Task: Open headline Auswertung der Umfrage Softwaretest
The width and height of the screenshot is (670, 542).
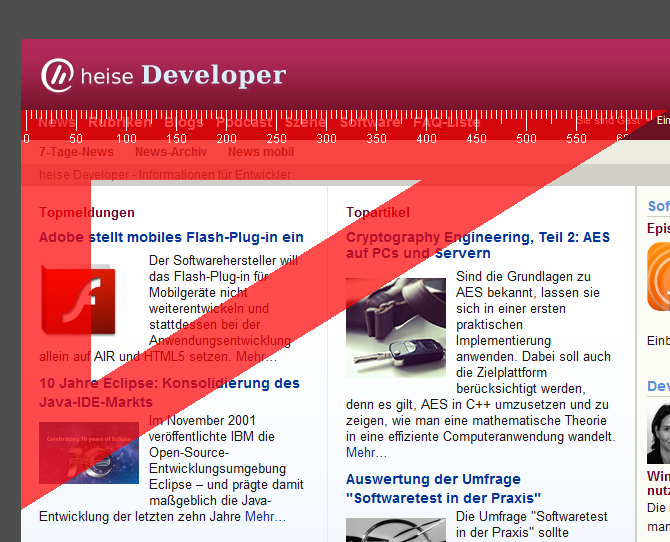Action: [x=443, y=488]
